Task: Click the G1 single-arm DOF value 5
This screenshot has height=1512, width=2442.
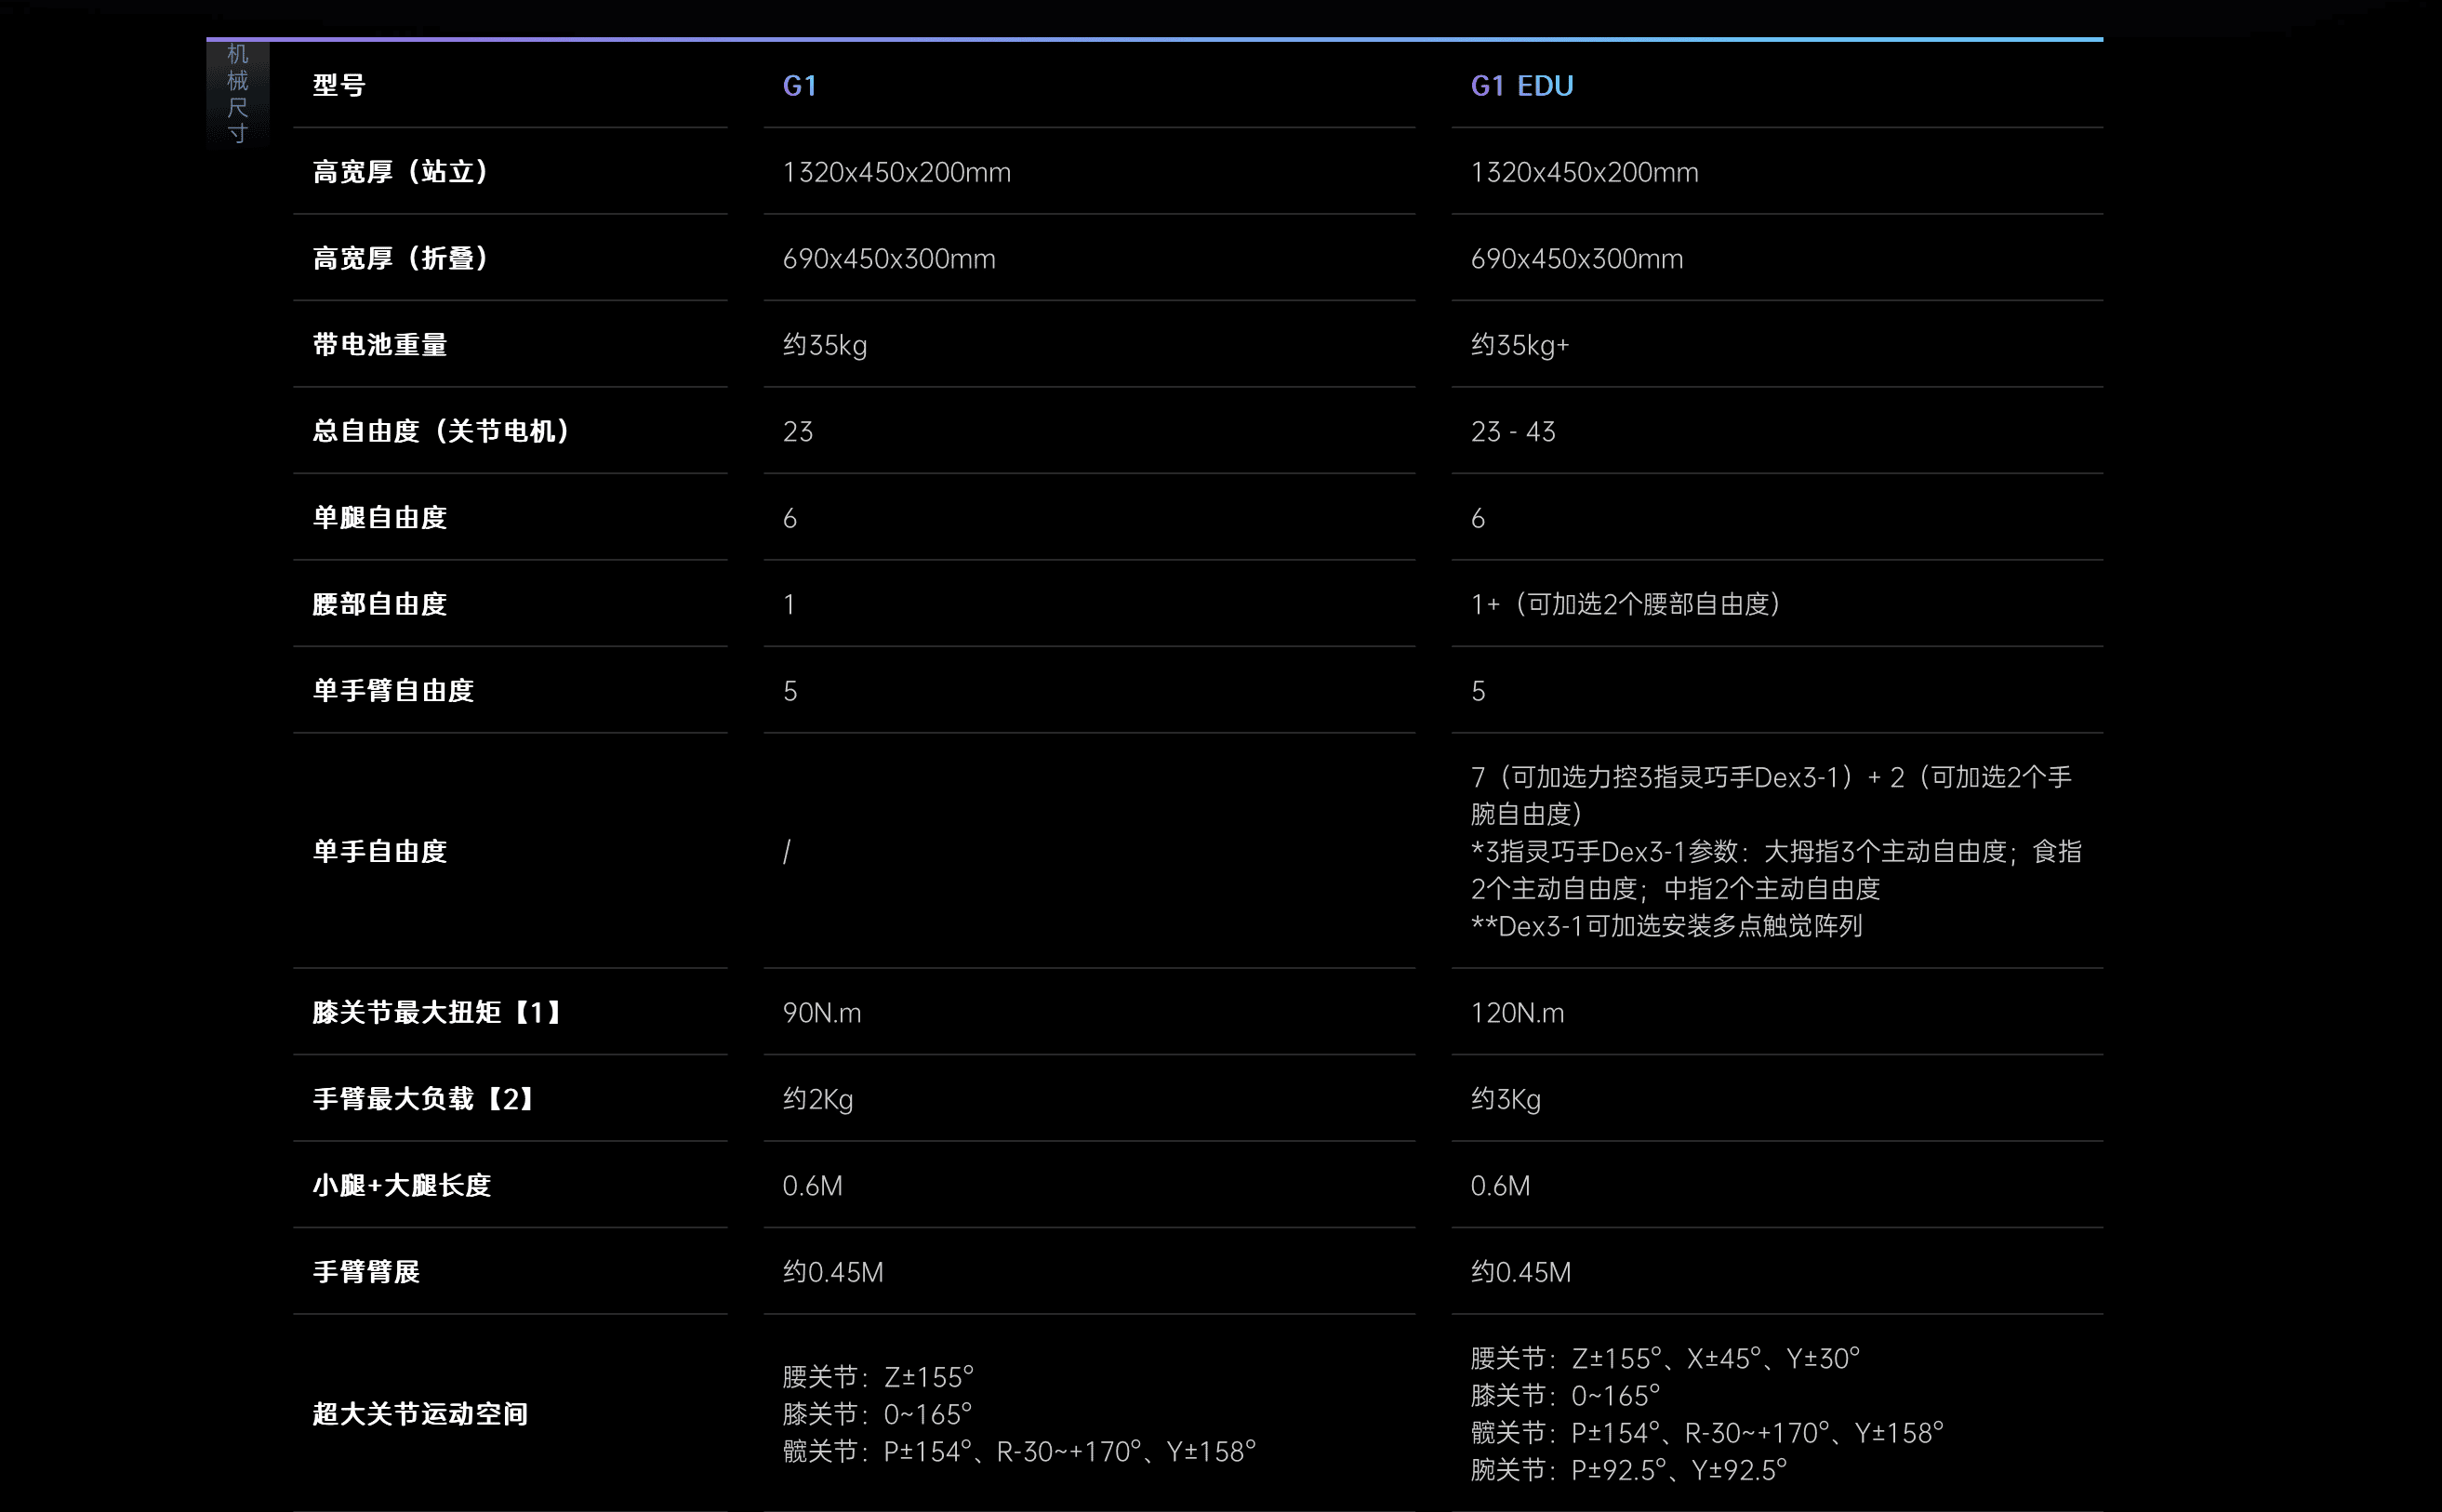Action: (x=789, y=691)
